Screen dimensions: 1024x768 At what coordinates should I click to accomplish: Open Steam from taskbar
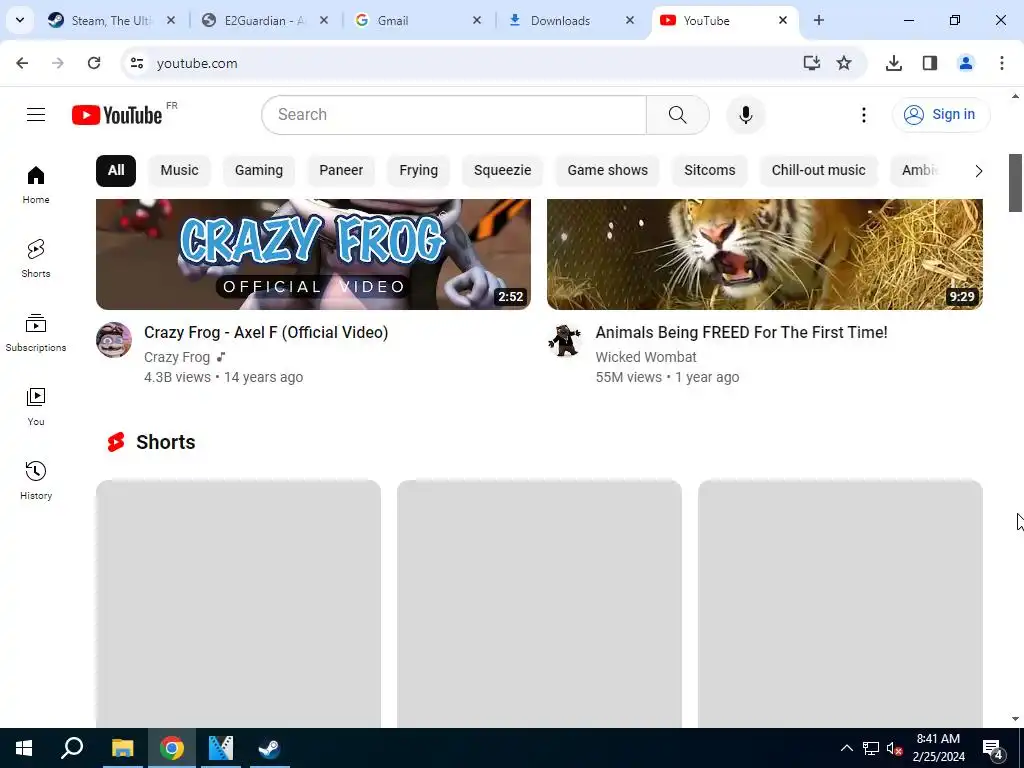[x=269, y=748]
